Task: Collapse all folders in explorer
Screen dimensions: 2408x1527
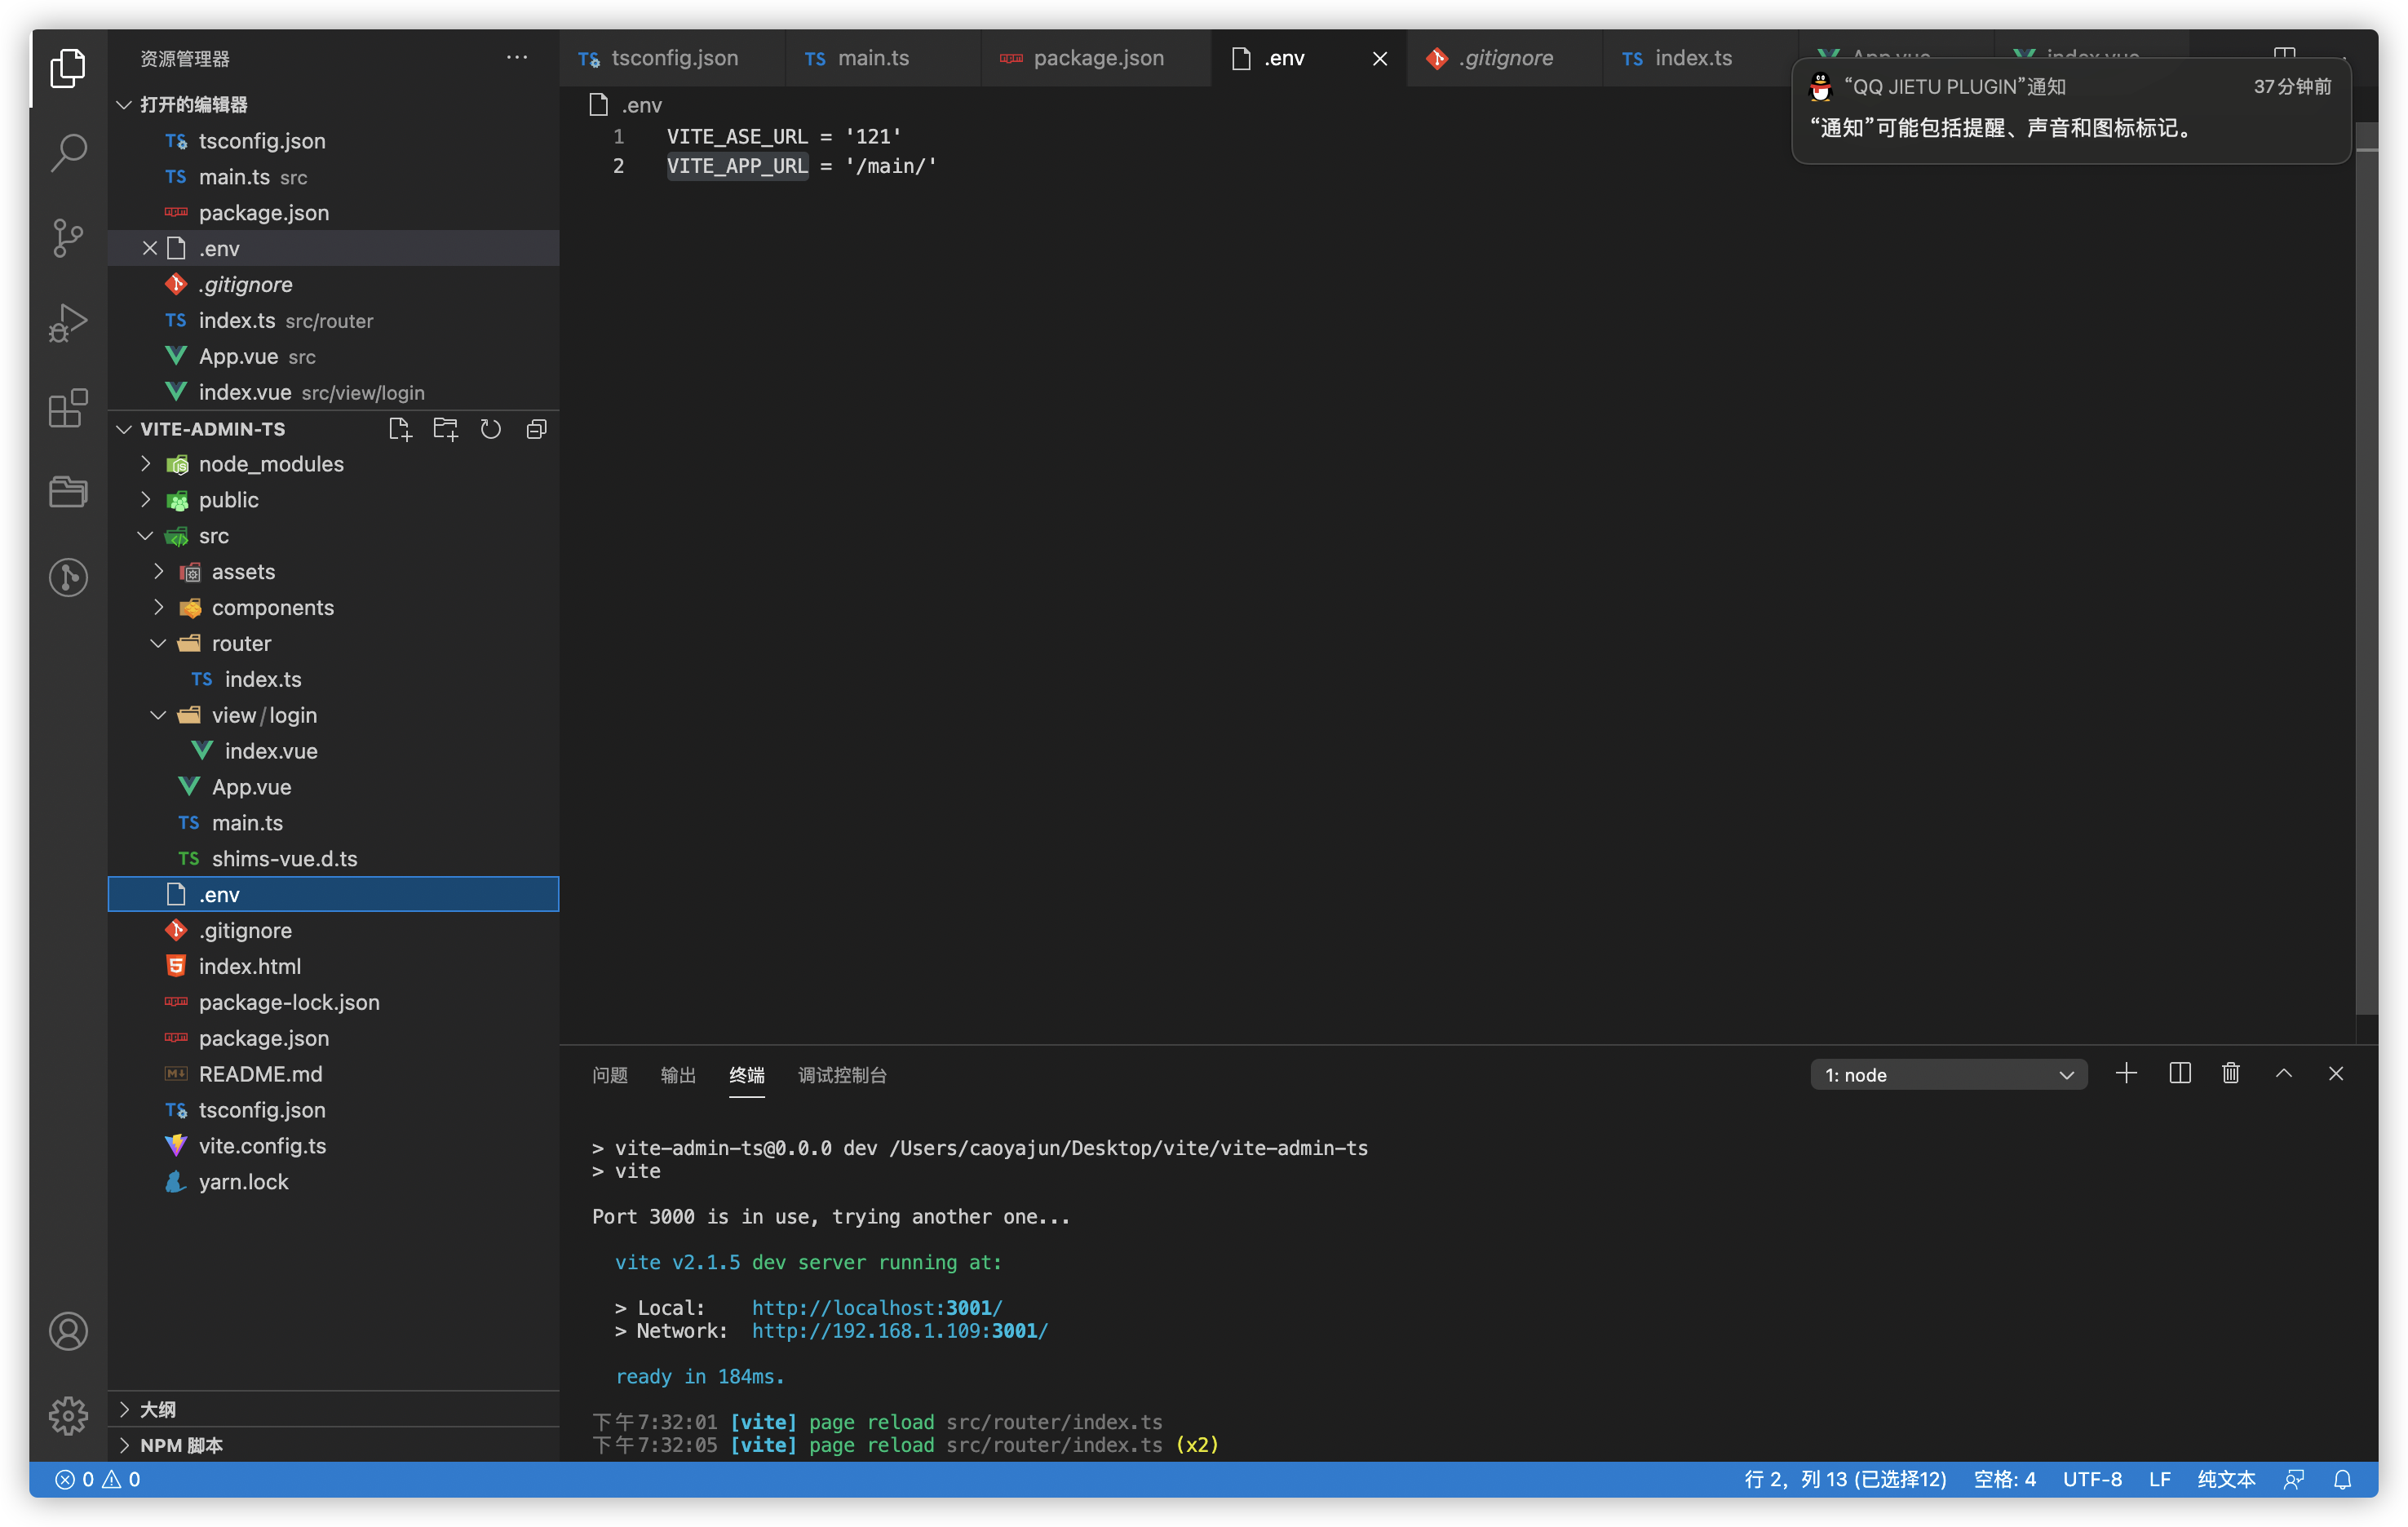Action: coord(537,429)
